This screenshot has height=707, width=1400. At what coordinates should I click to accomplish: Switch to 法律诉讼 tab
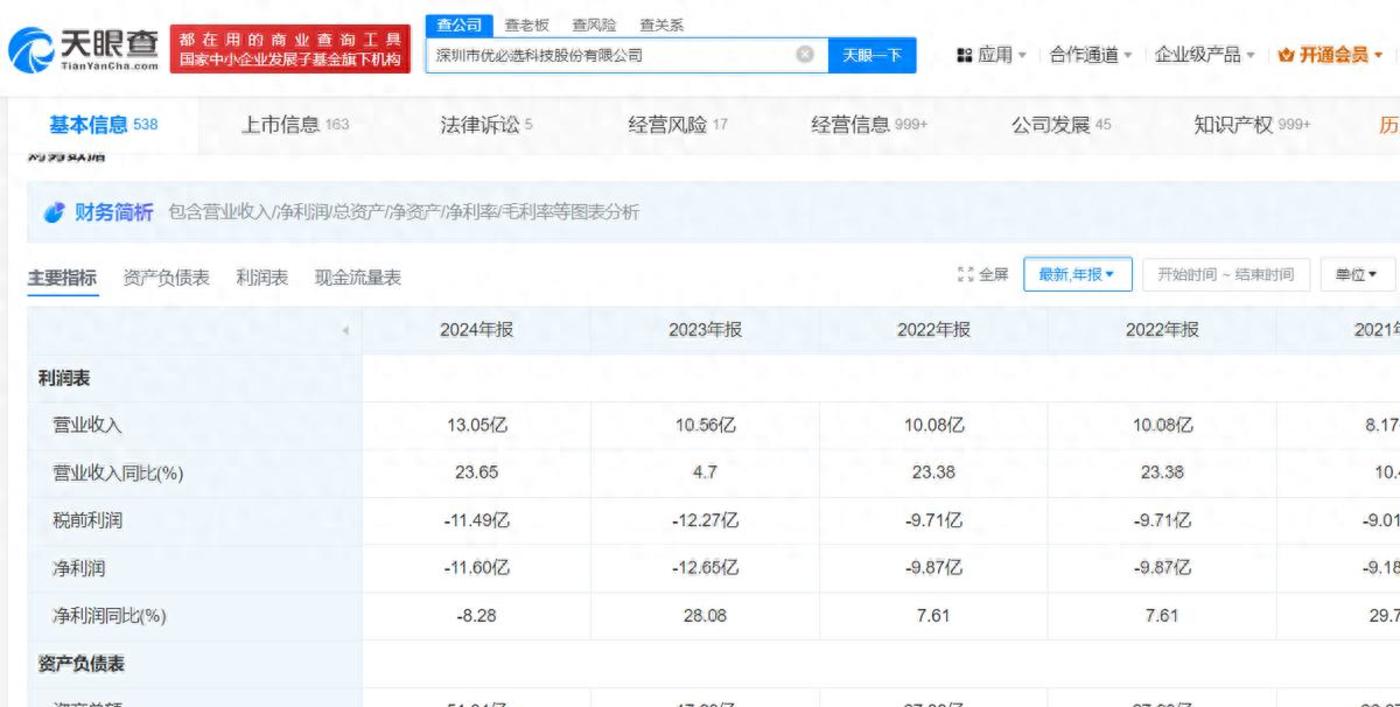pos(486,124)
